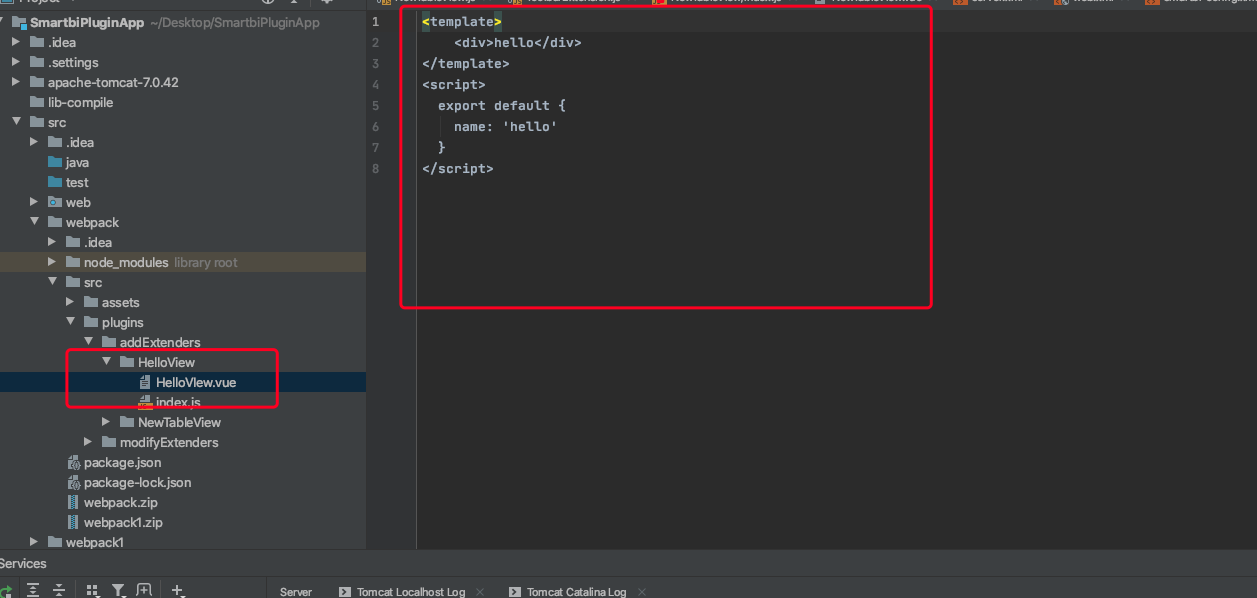Image resolution: width=1257 pixels, height=598 pixels.
Task: Open the Group By menu in Services
Action: (x=92, y=591)
